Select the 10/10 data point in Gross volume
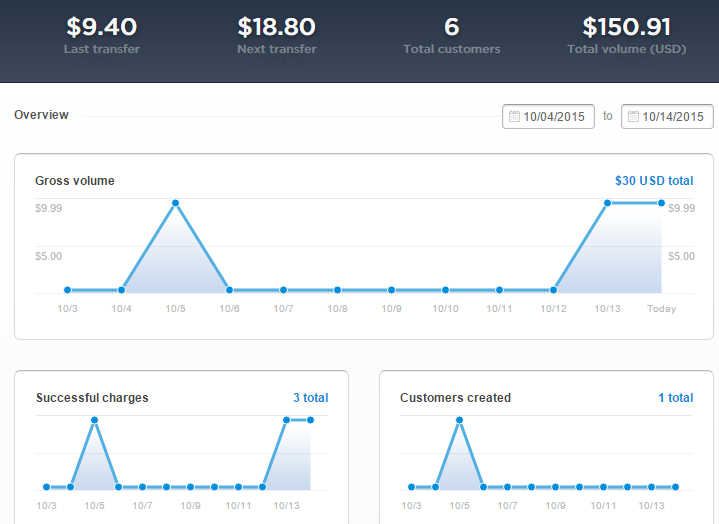The image size is (719, 524). coord(445,290)
